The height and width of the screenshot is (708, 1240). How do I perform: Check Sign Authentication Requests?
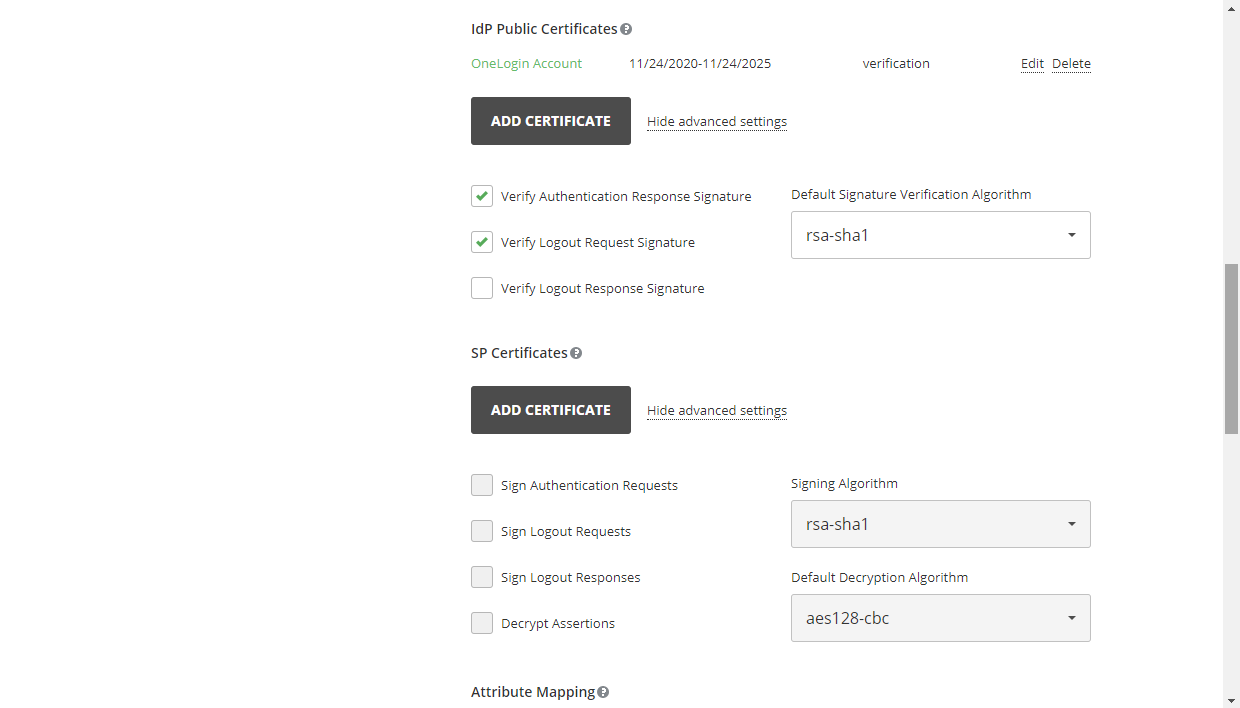coord(482,485)
